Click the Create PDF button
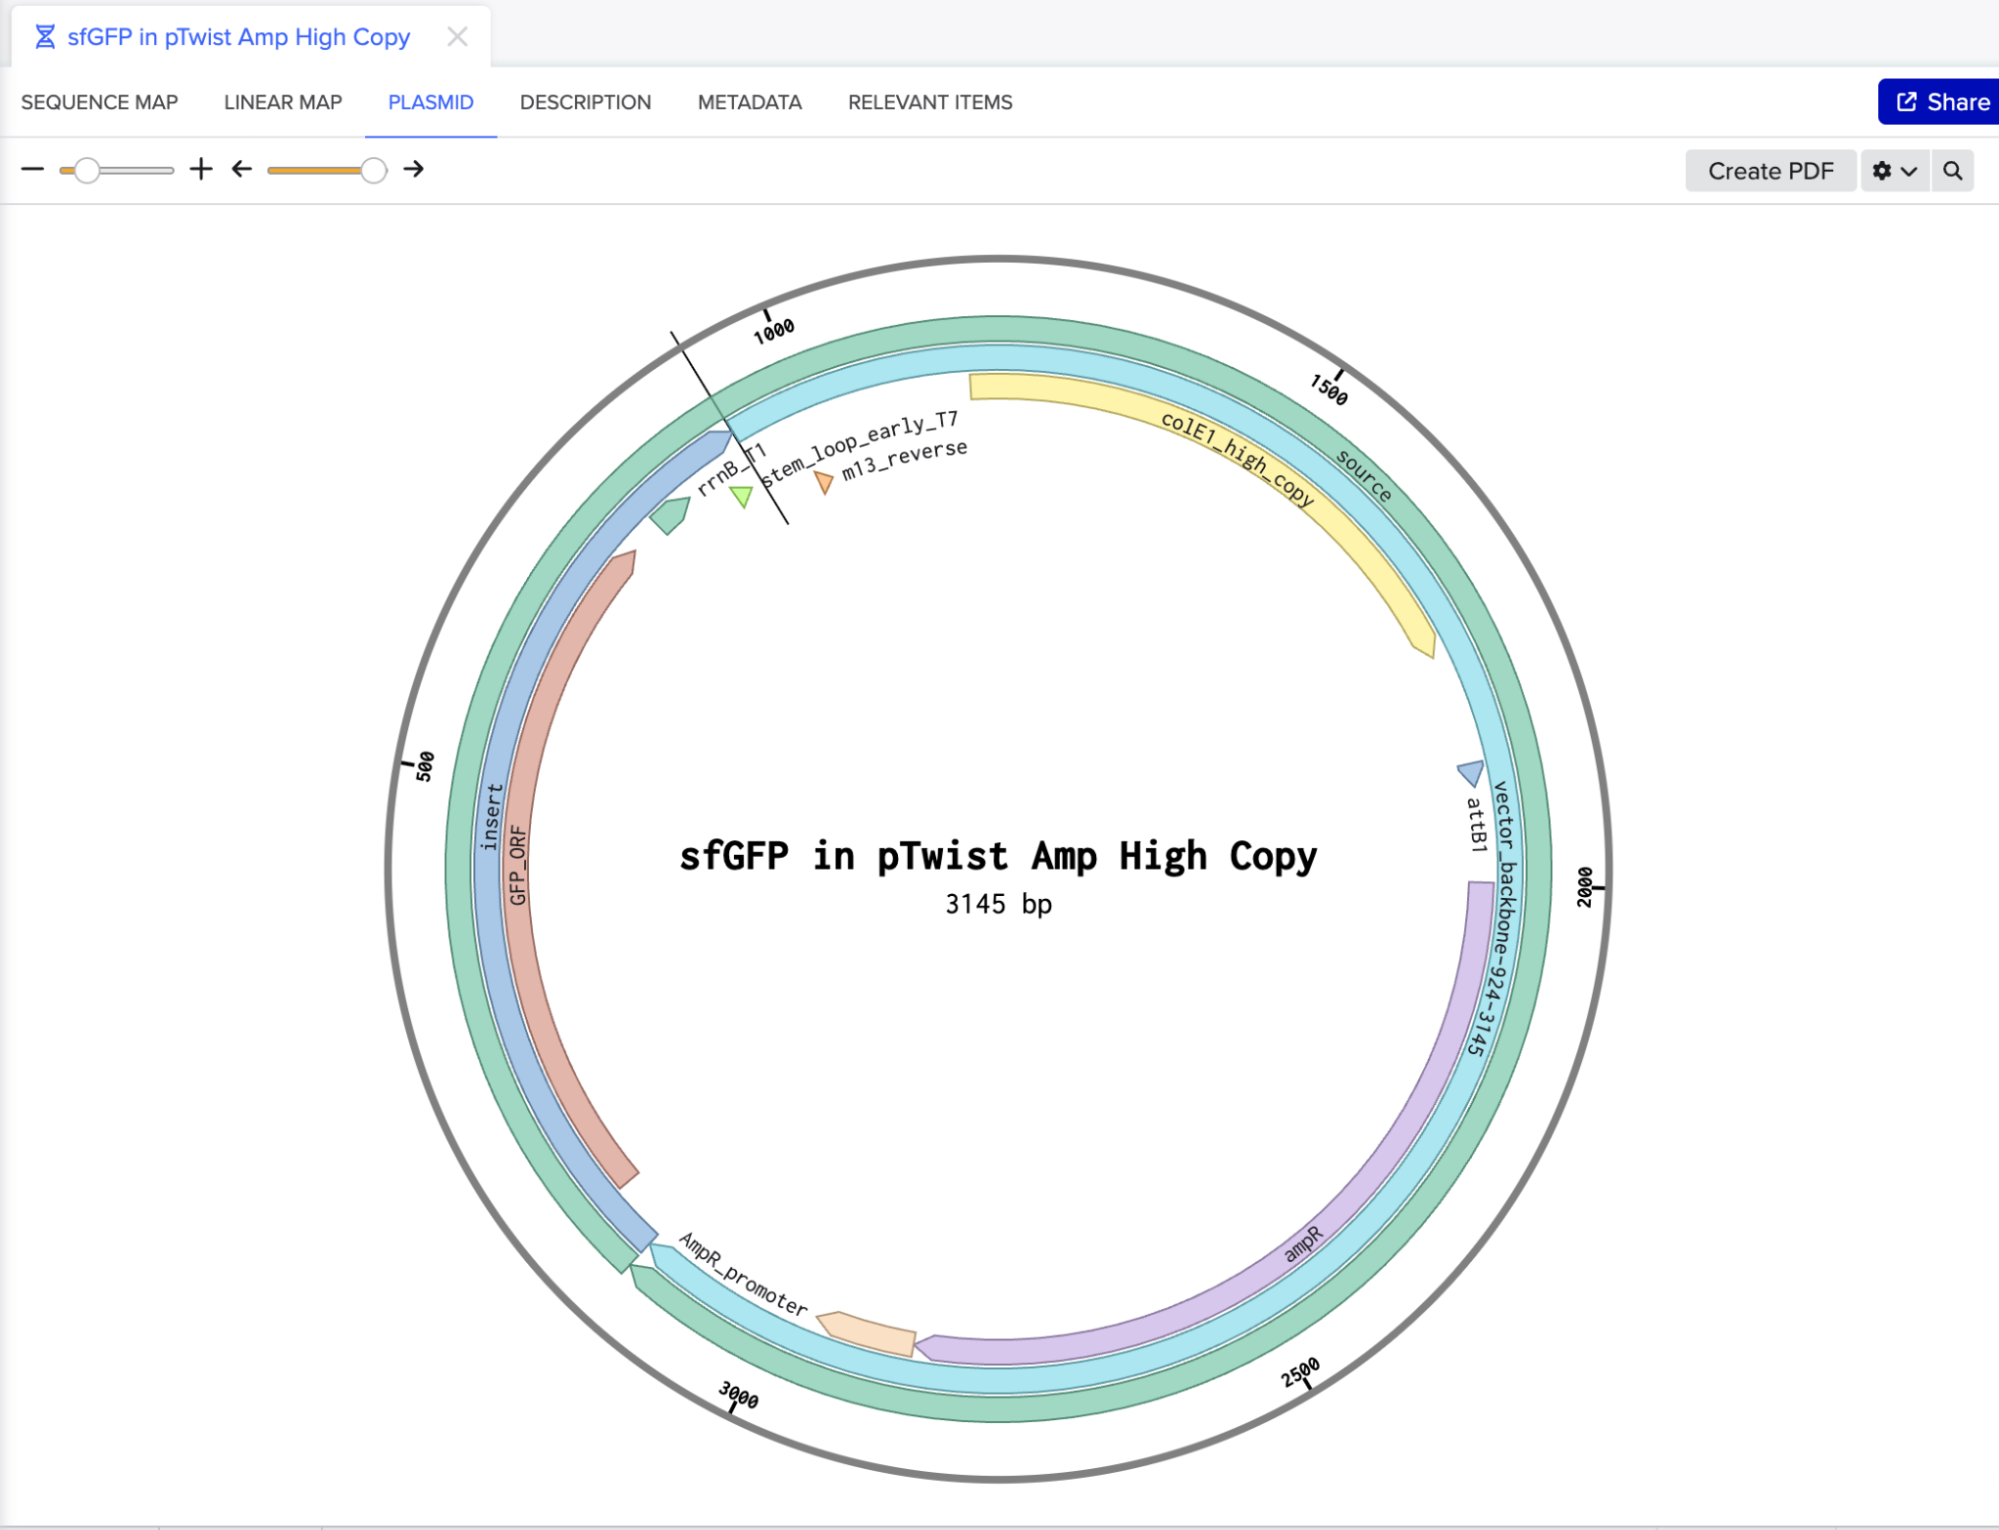The height and width of the screenshot is (1530, 1999). 1770,171
